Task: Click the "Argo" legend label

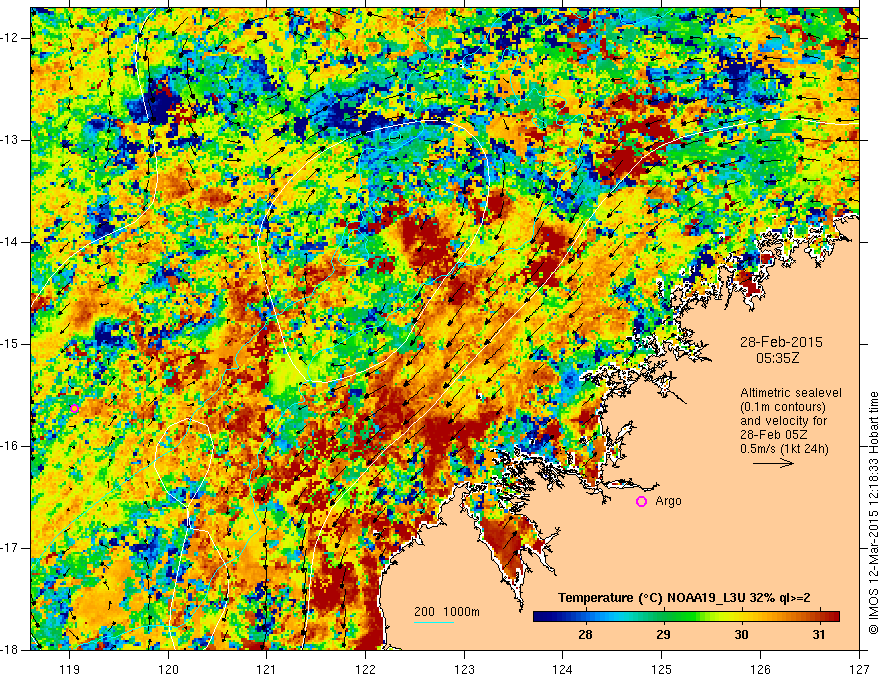Action: point(668,501)
